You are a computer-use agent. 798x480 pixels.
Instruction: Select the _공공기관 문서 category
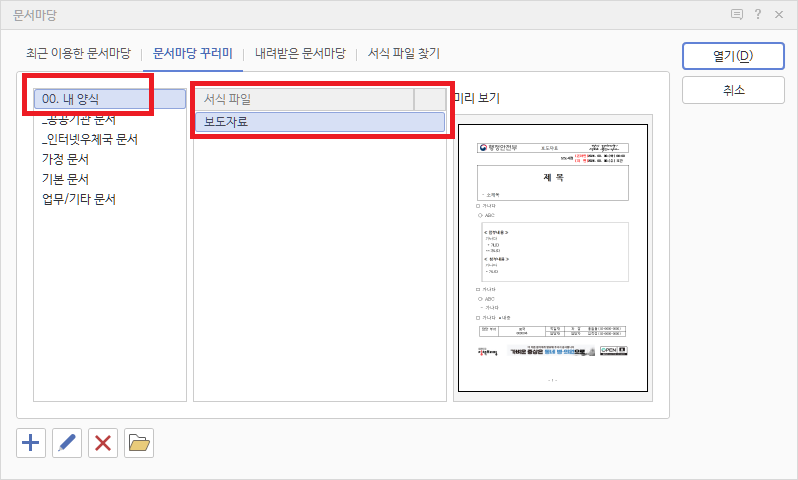[x=79, y=120]
